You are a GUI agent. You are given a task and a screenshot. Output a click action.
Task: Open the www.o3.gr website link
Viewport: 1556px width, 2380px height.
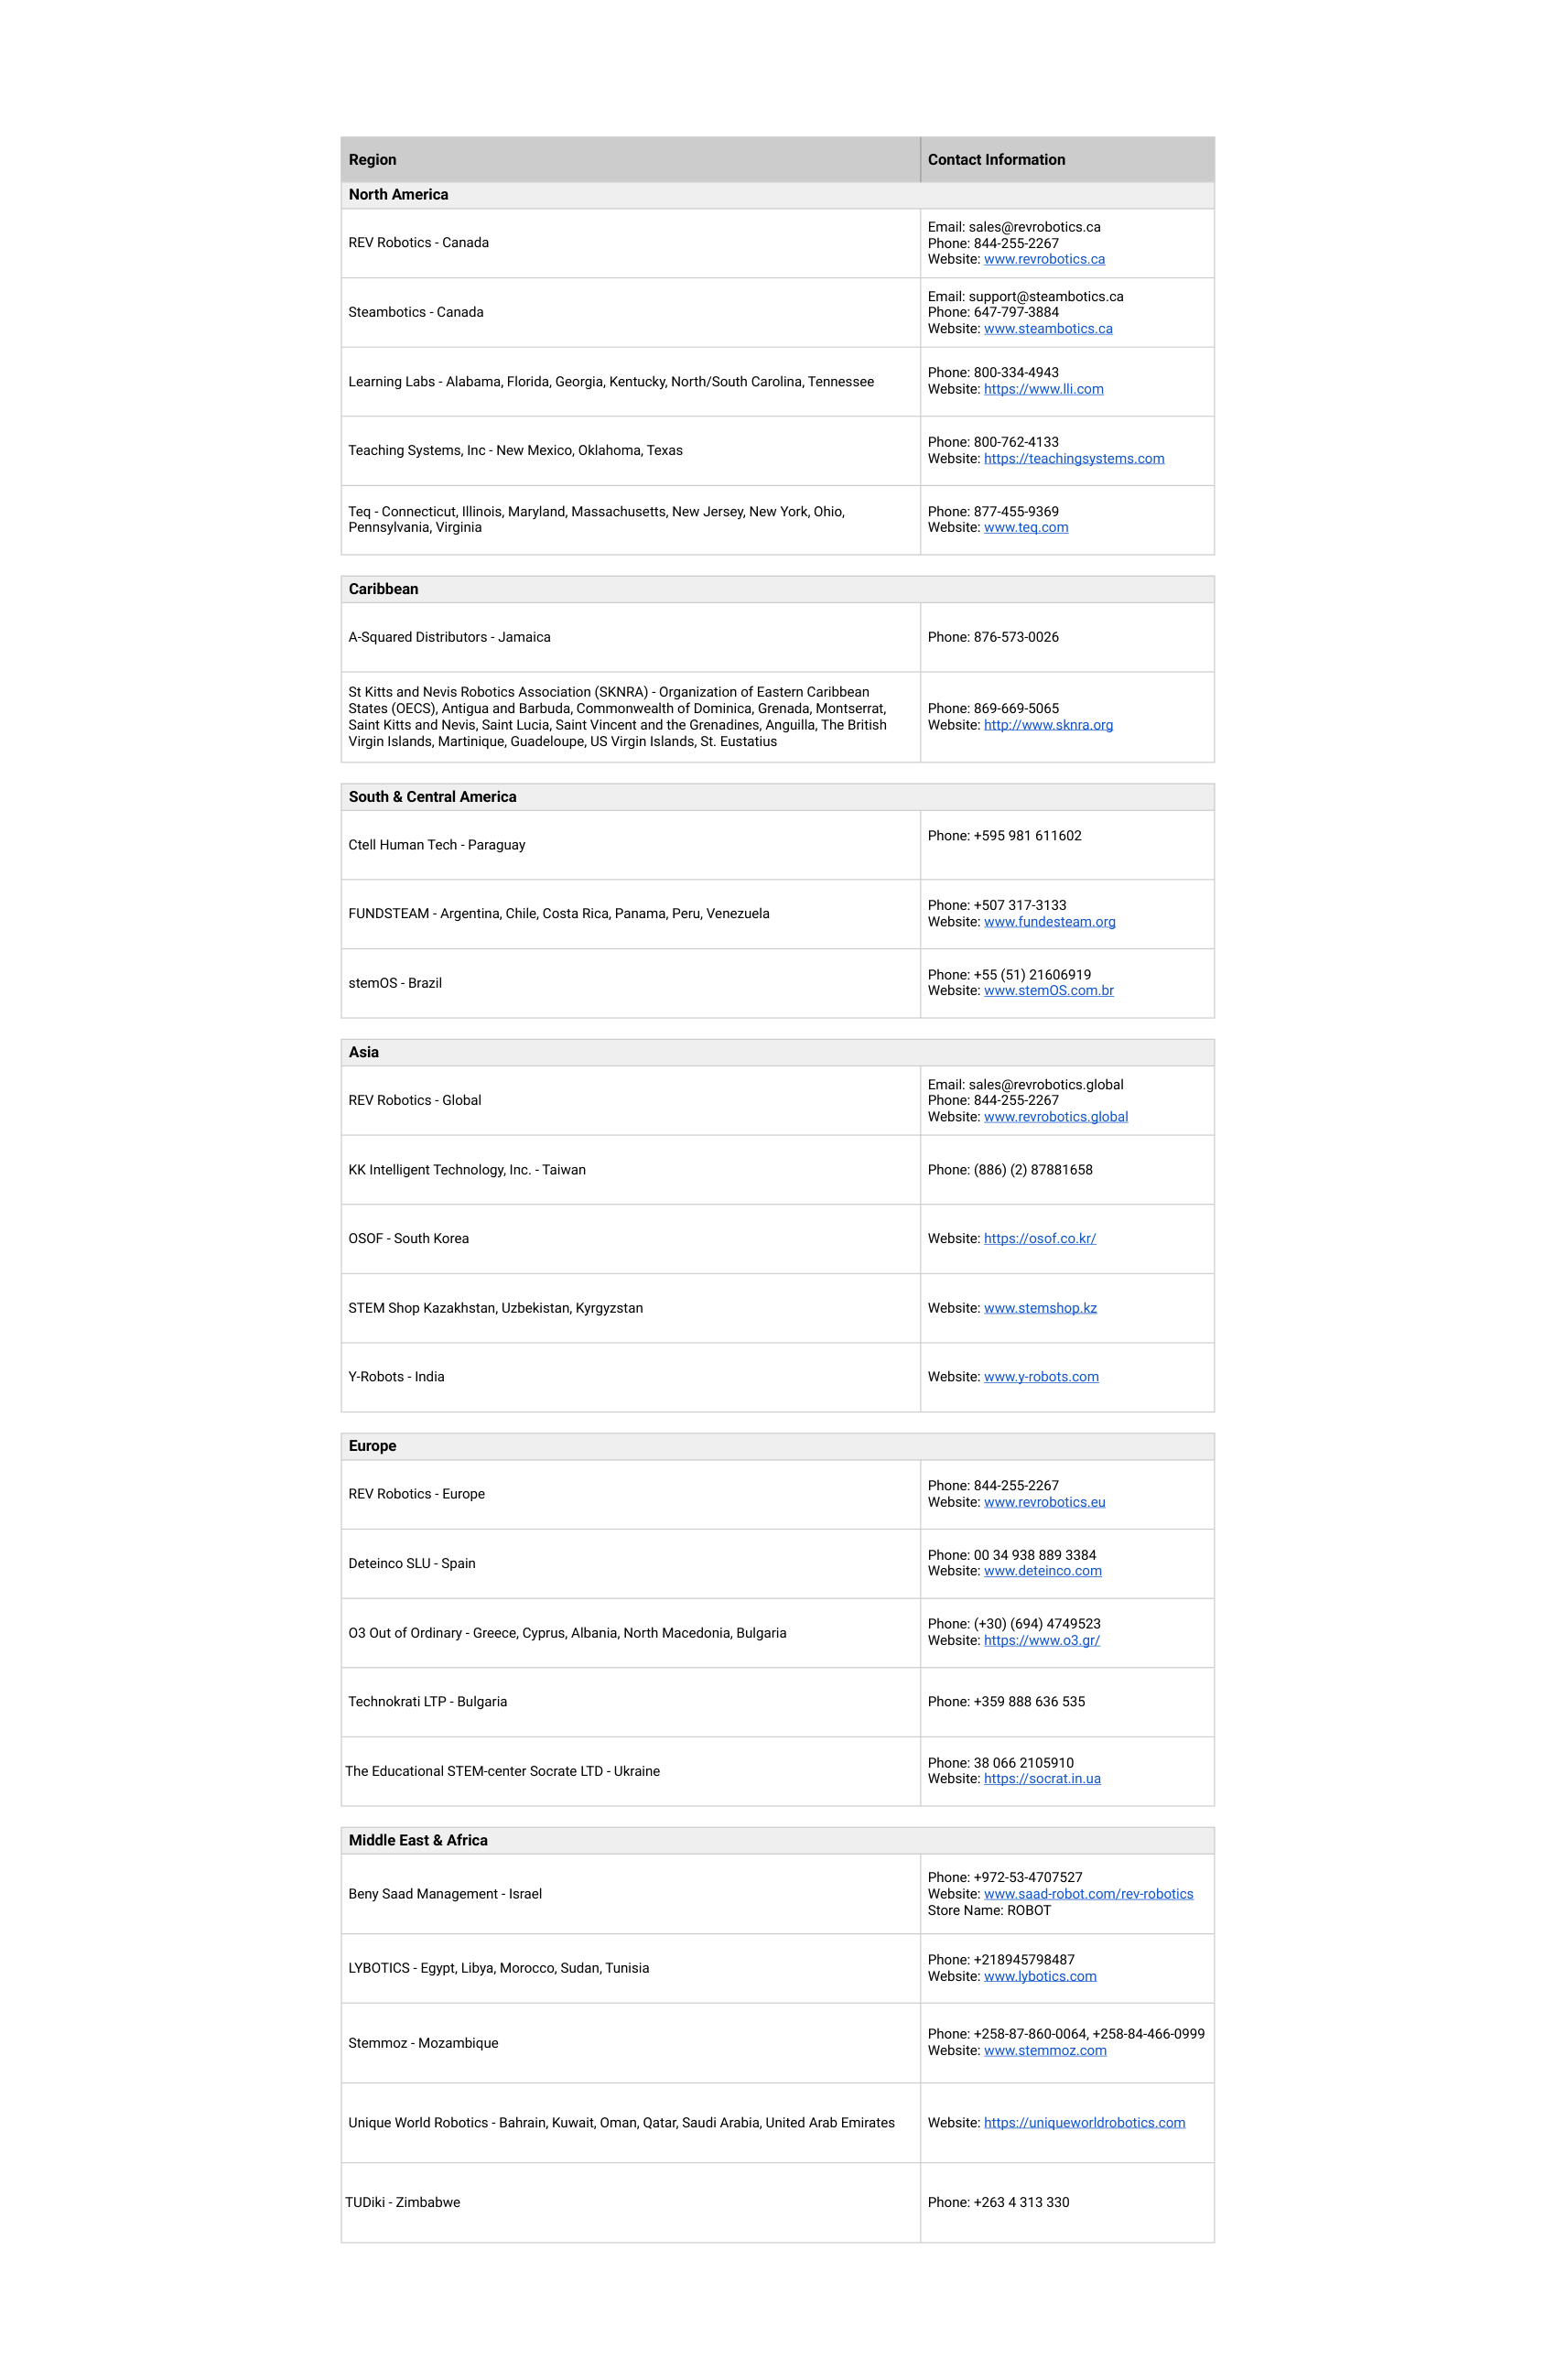[x=1041, y=1640]
